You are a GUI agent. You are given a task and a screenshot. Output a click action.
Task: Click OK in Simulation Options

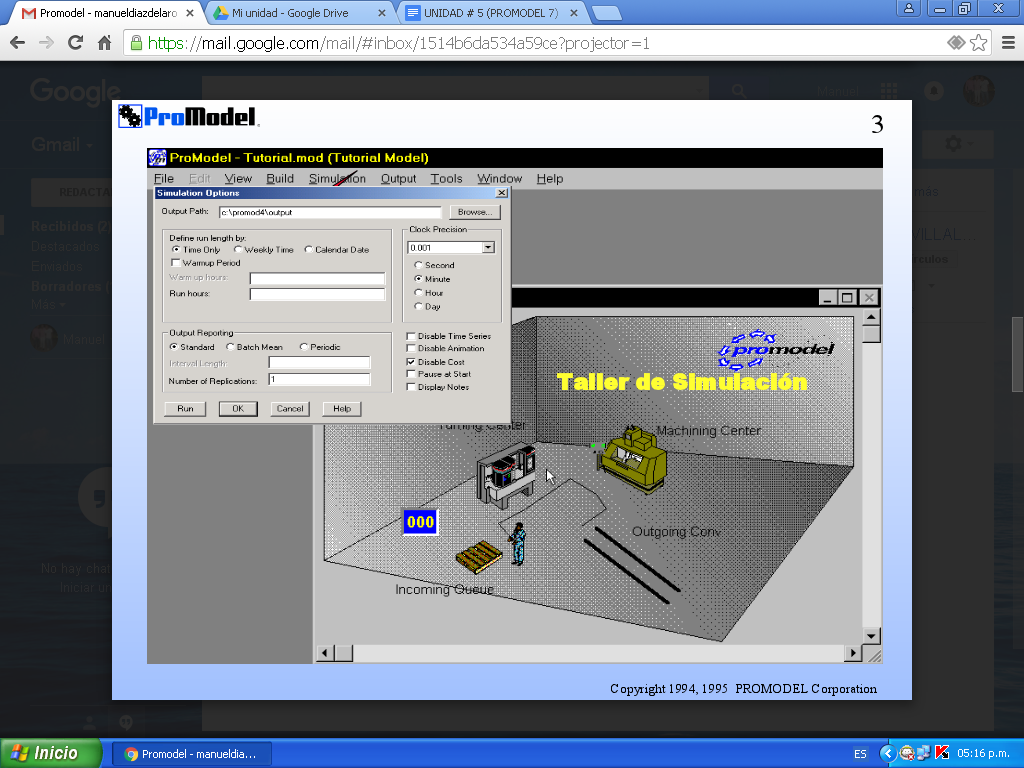click(x=238, y=409)
